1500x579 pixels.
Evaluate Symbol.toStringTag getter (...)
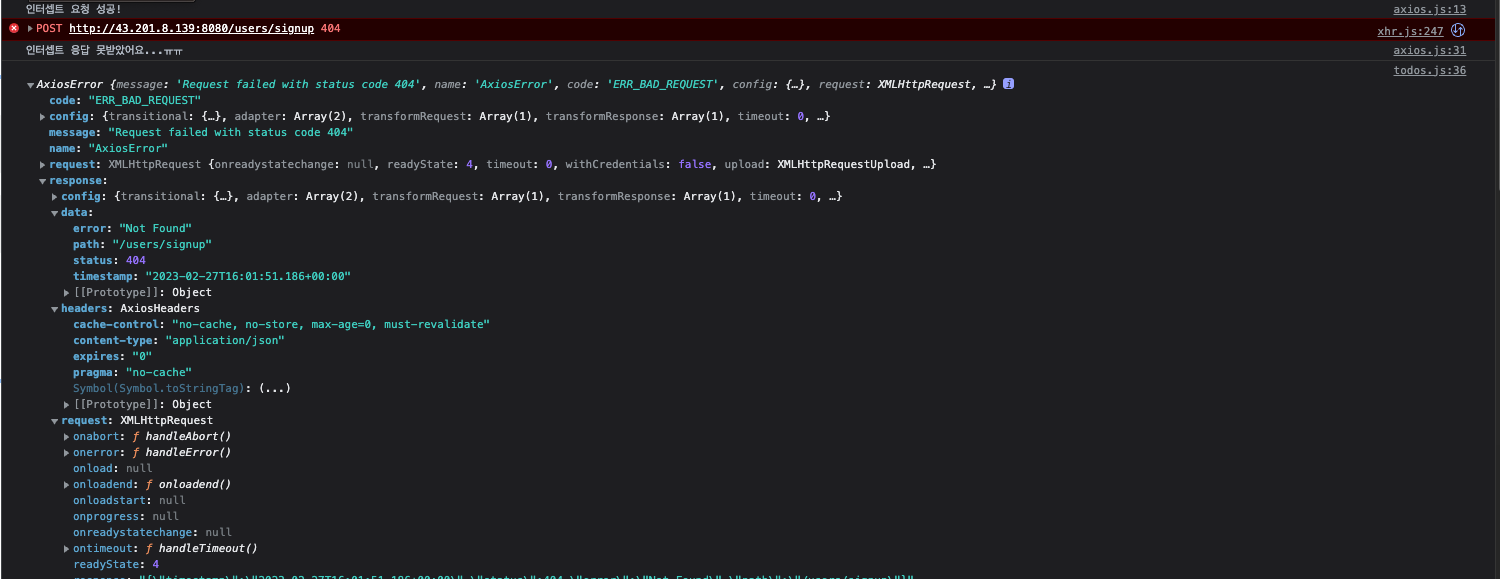coord(275,388)
